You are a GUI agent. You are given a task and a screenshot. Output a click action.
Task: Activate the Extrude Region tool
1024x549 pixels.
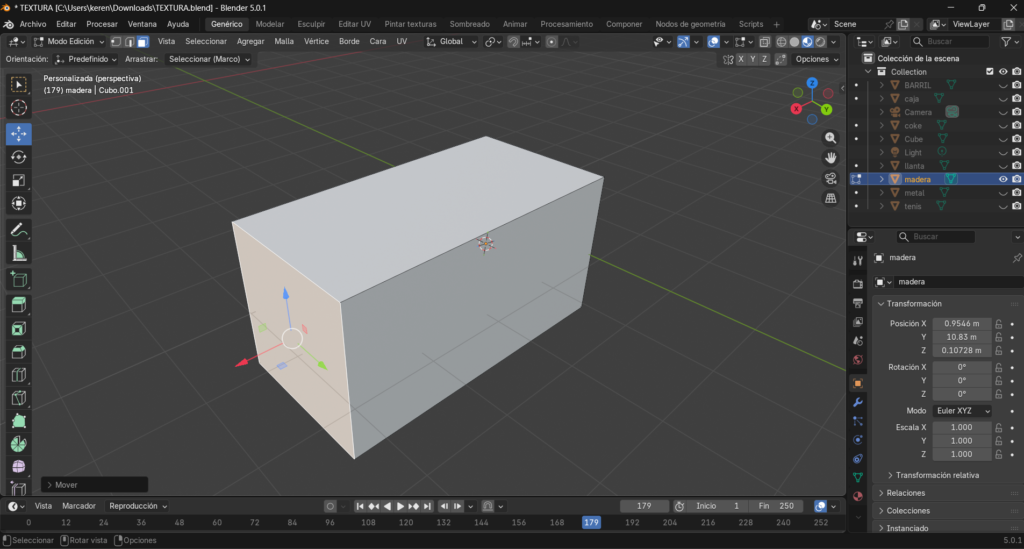coord(18,305)
